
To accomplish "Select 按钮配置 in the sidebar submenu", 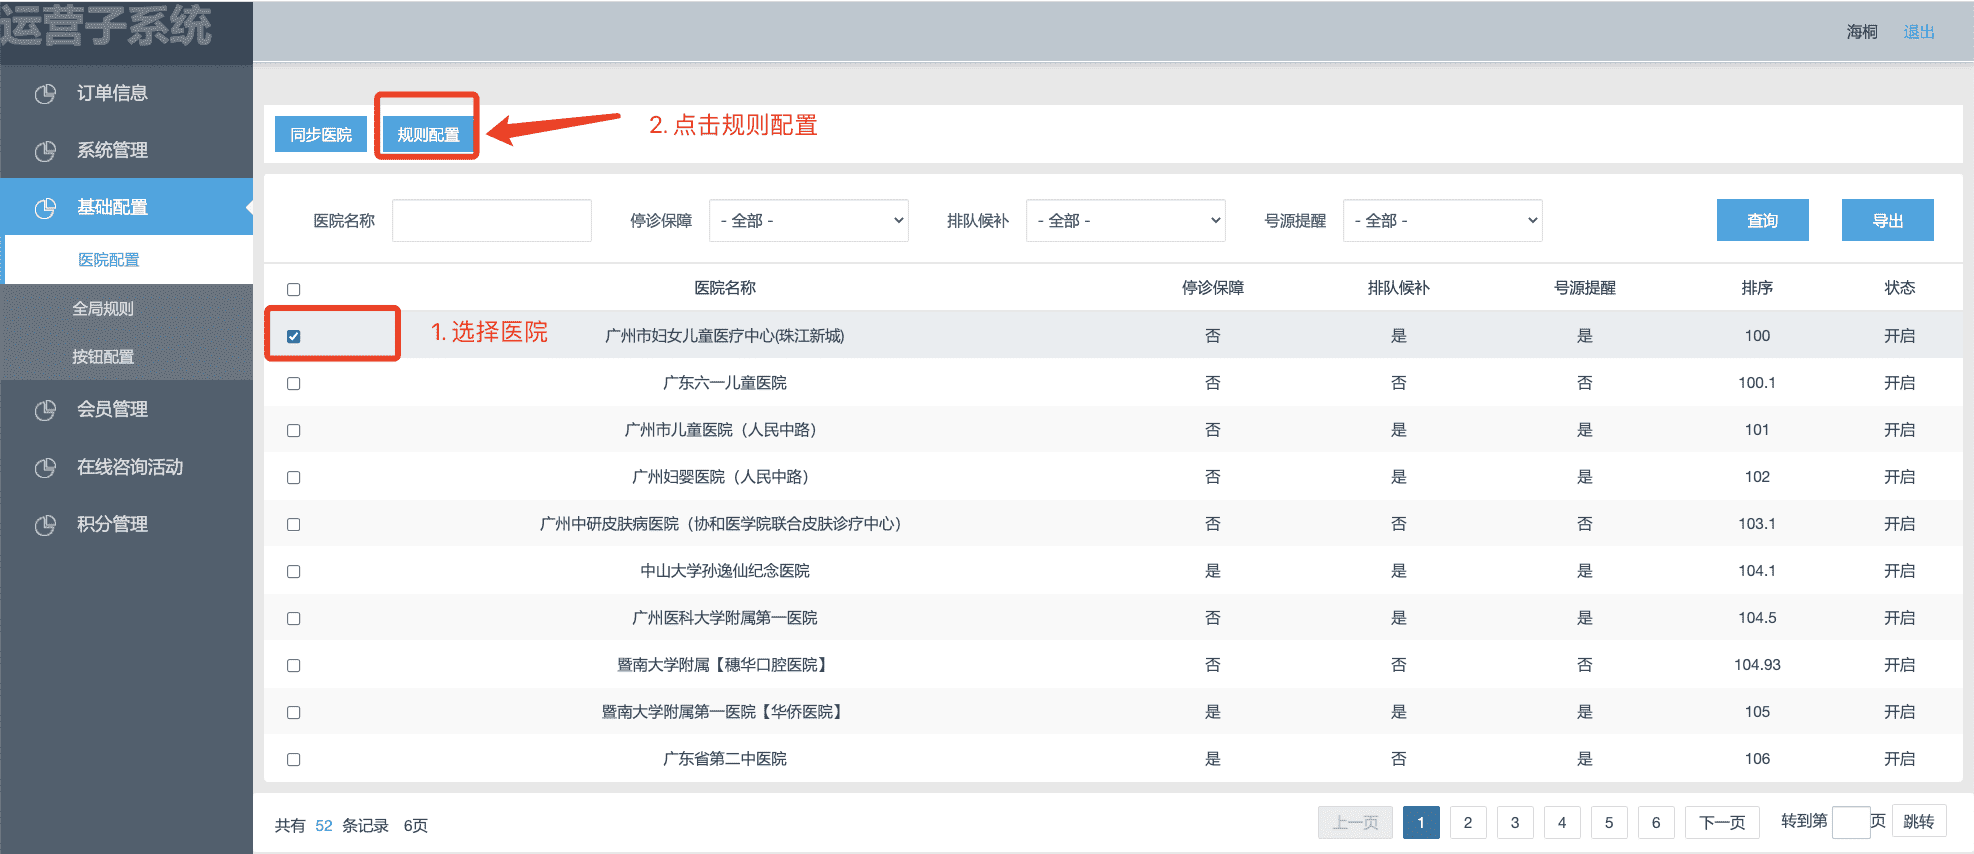I will tap(103, 357).
